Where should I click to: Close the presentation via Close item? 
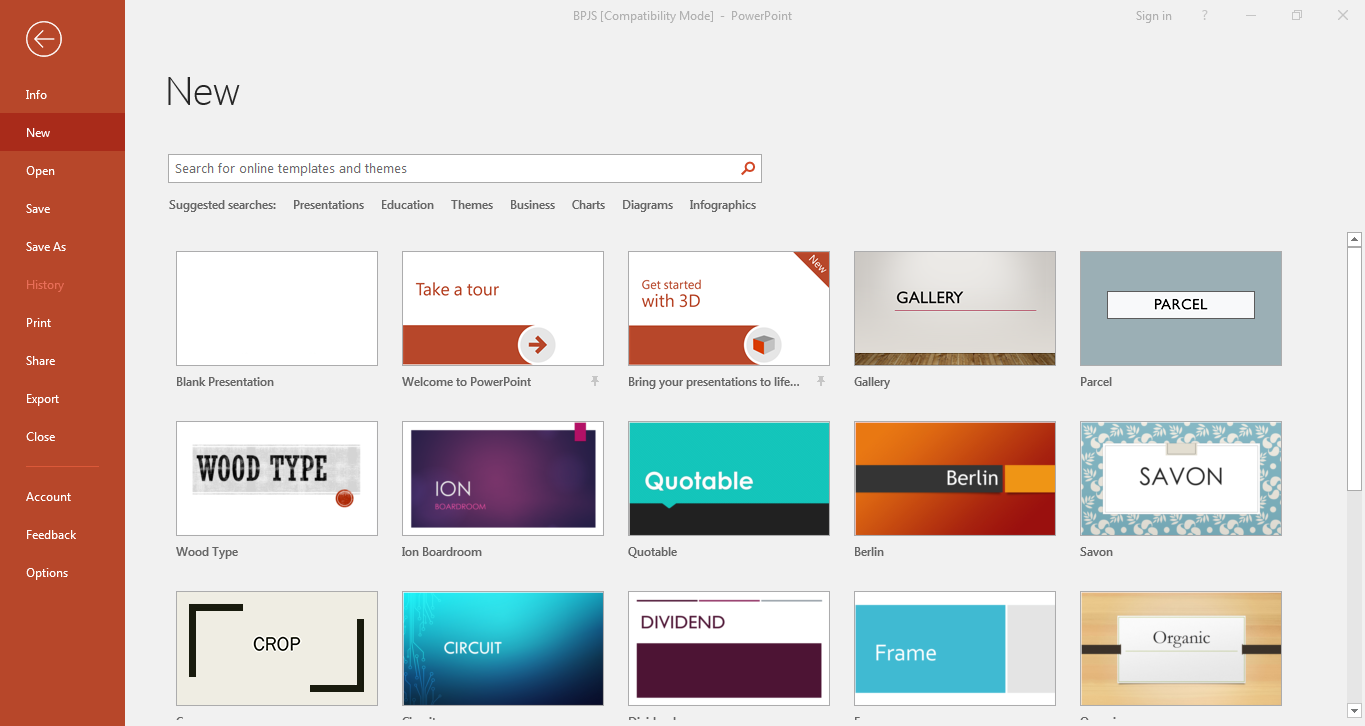point(62,437)
